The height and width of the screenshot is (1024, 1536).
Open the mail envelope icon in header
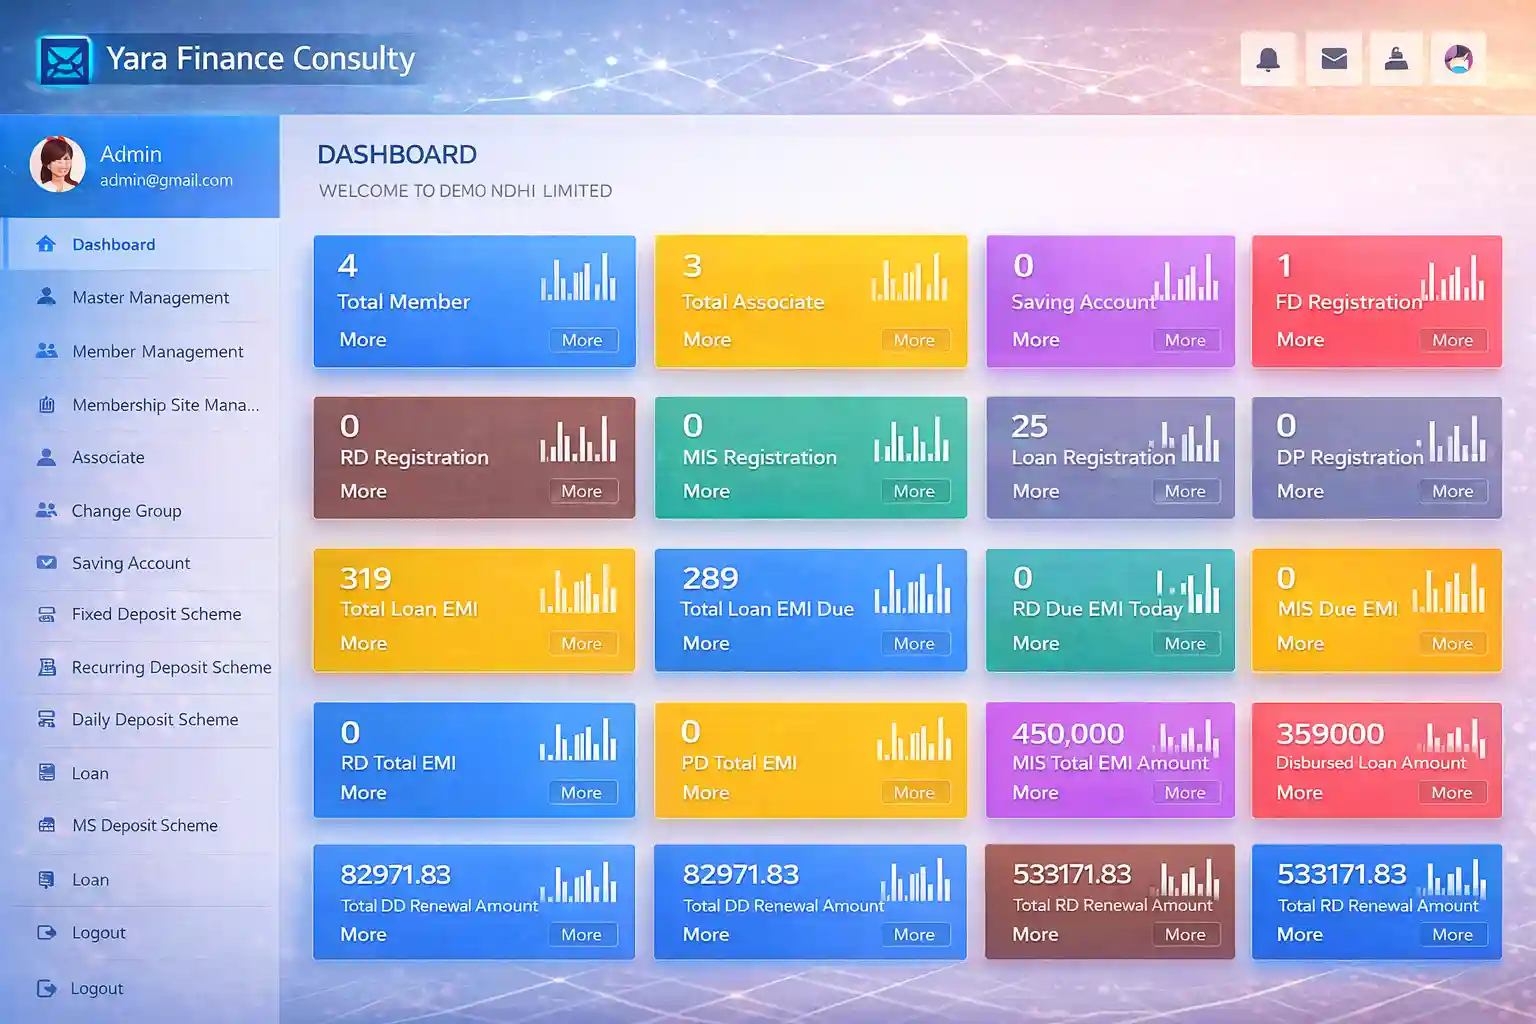(x=1334, y=59)
